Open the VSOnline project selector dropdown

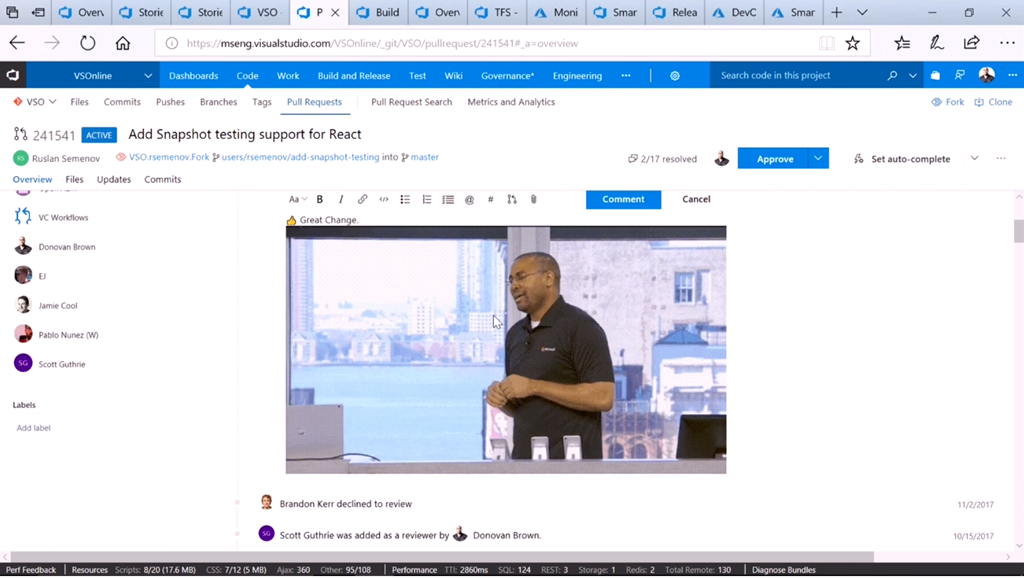[x=148, y=76]
